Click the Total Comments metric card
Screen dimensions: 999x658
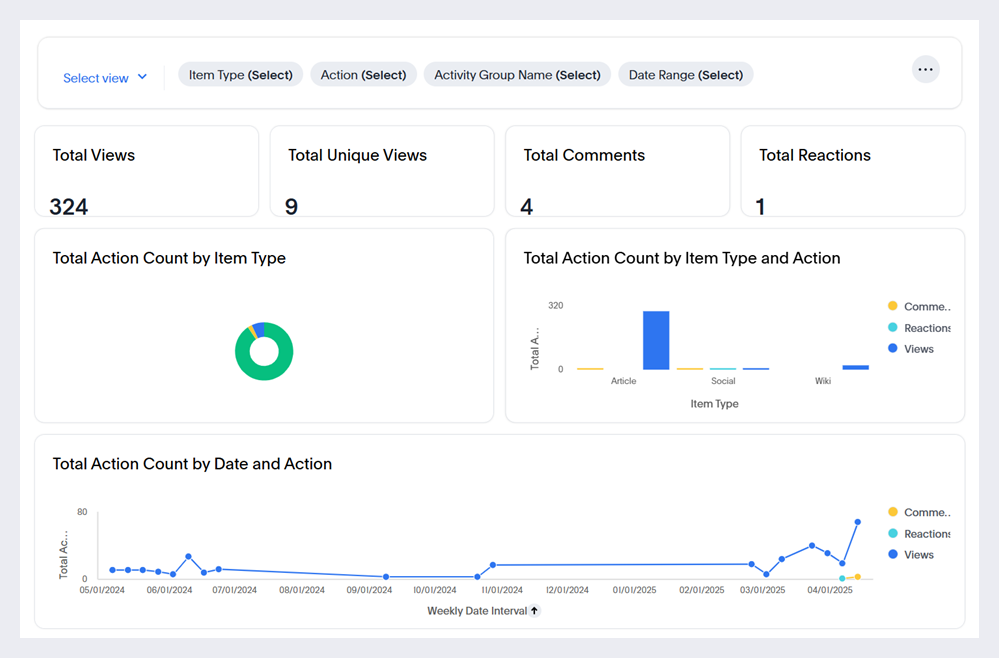coord(617,170)
